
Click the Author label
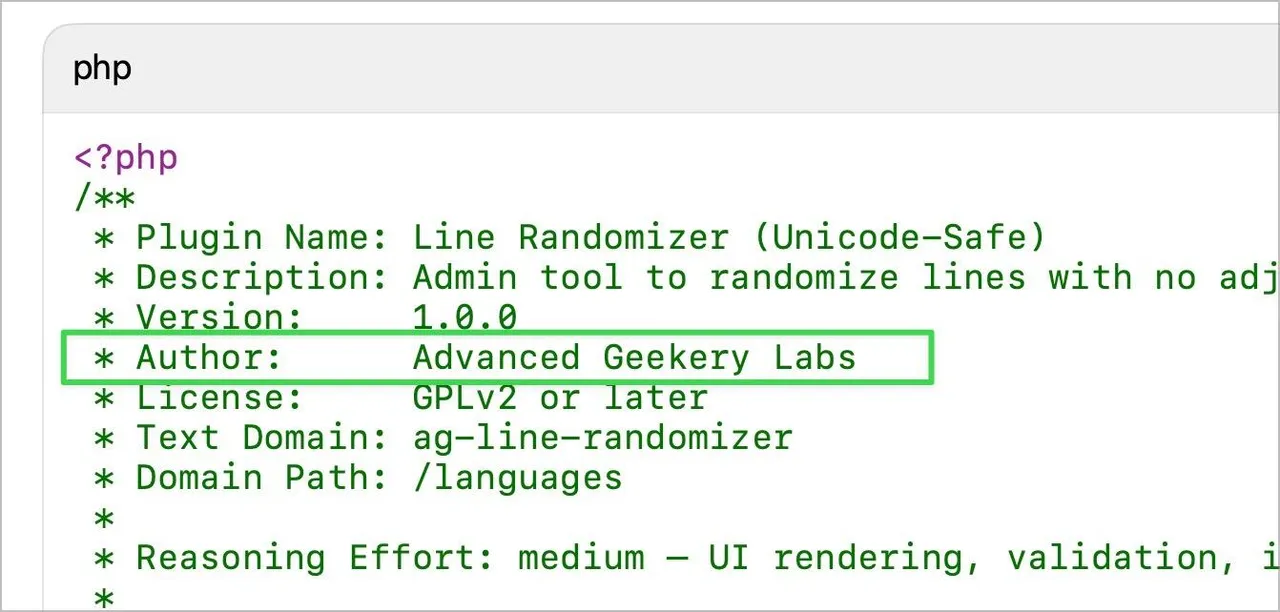(209, 358)
